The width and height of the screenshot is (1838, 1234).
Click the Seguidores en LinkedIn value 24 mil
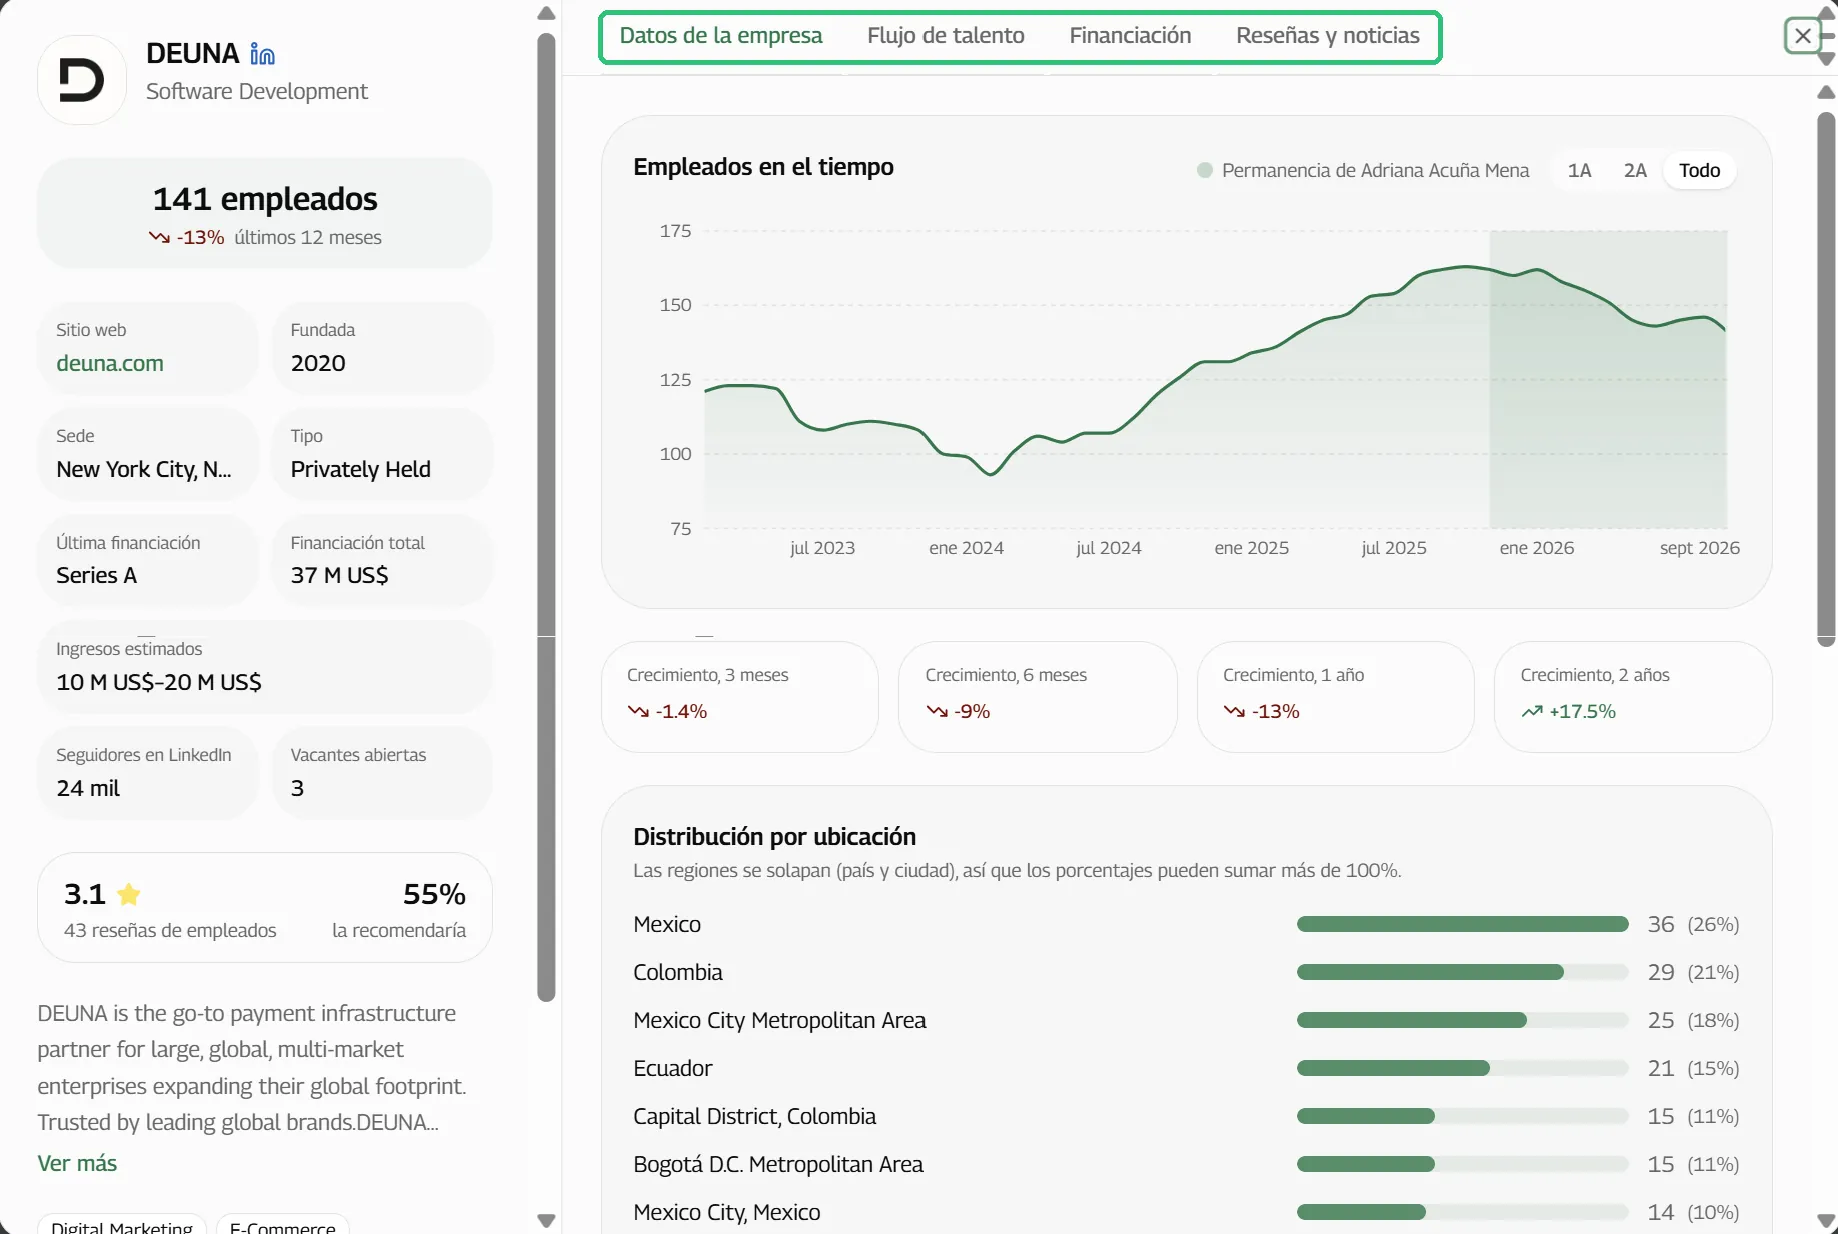coord(88,788)
